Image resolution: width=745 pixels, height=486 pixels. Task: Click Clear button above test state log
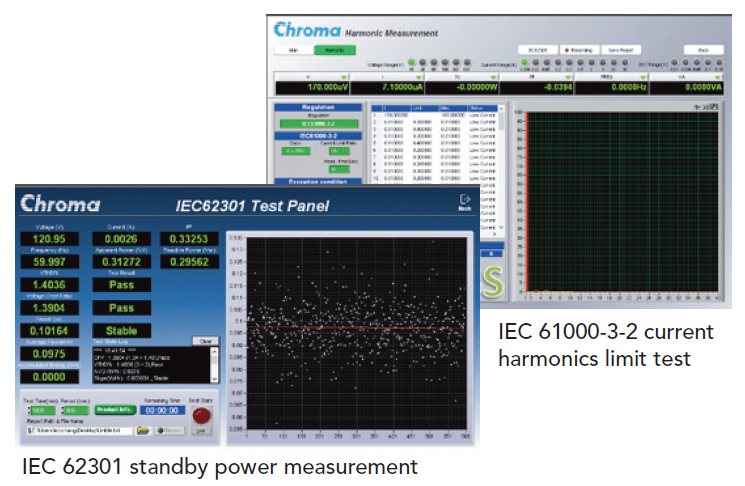pos(205,341)
